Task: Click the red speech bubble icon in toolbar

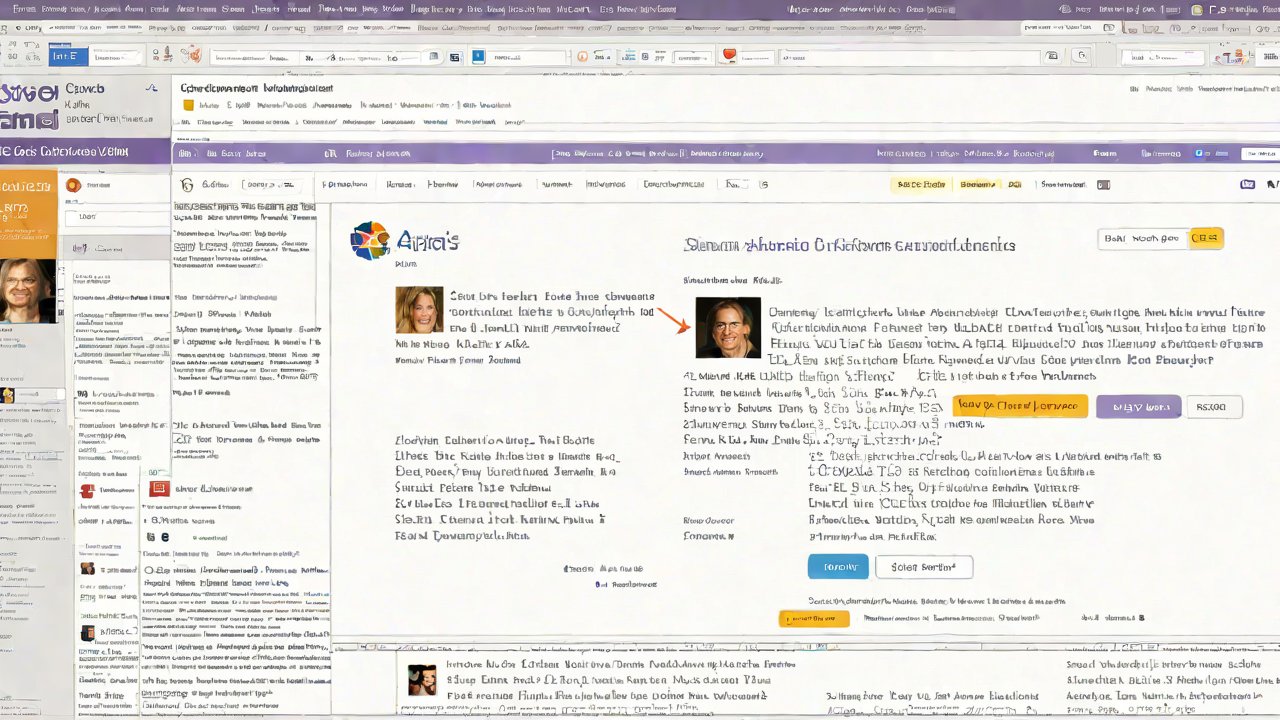Action: [729, 55]
